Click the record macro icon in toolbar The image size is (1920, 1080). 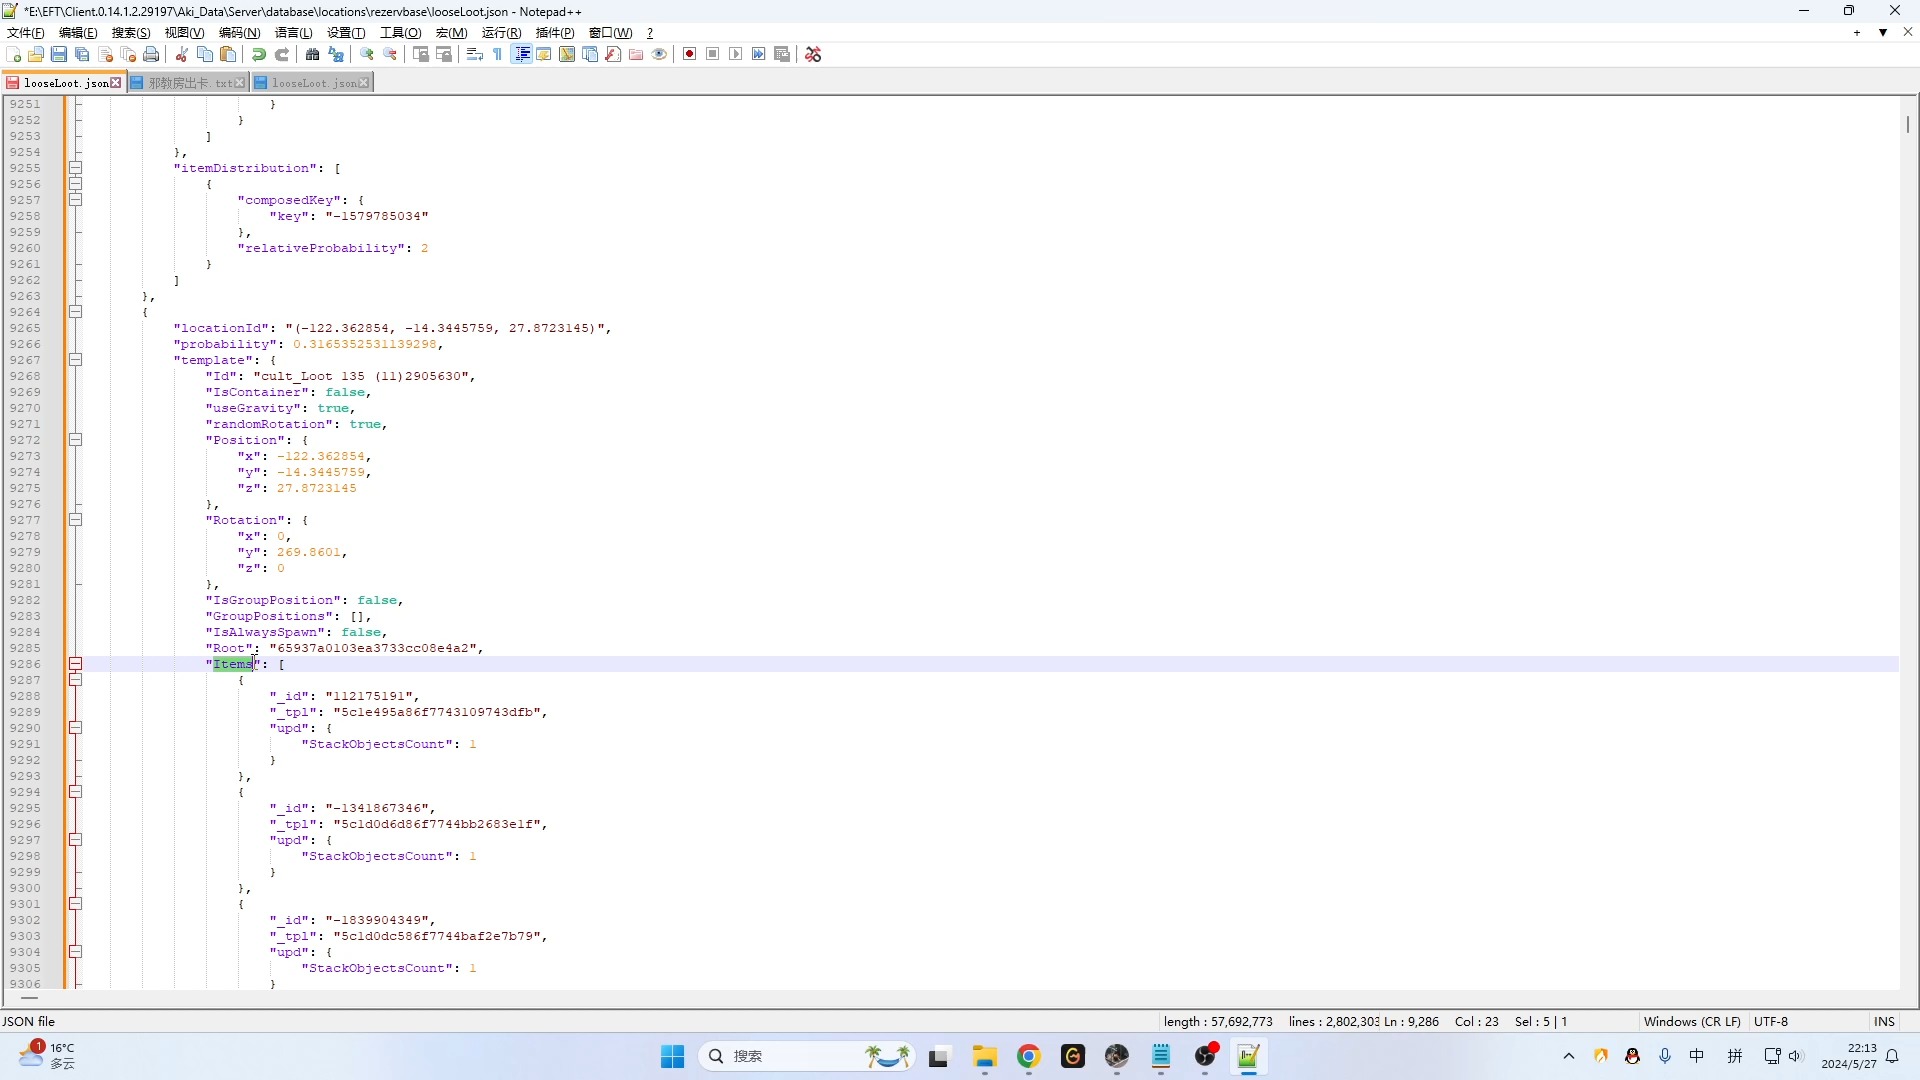(690, 54)
